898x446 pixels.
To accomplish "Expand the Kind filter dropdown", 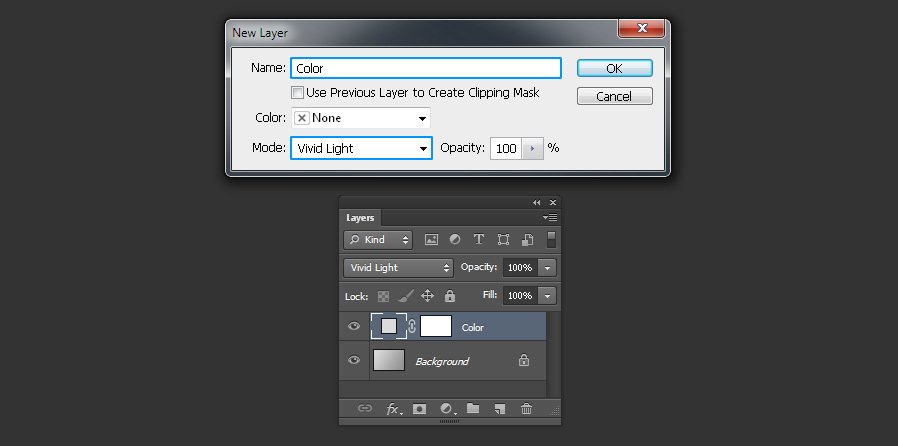I will (x=378, y=240).
